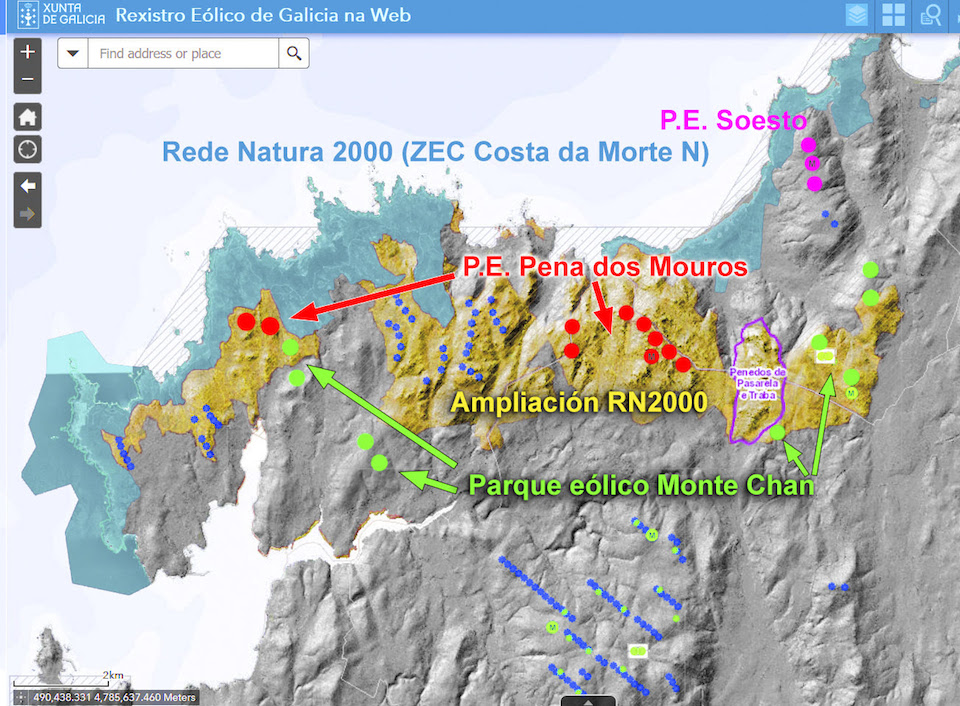Go to previous map extent
The height and width of the screenshot is (706, 960).
[x=27, y=186]
